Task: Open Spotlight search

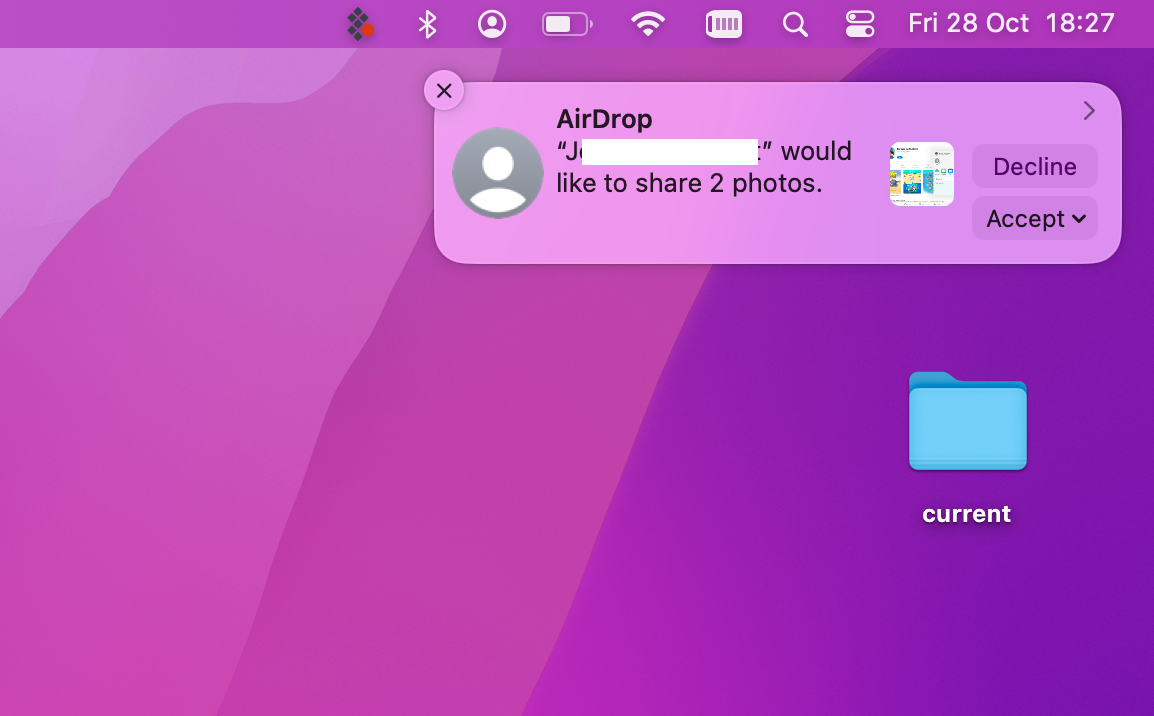Action: (x=795, y=24)
